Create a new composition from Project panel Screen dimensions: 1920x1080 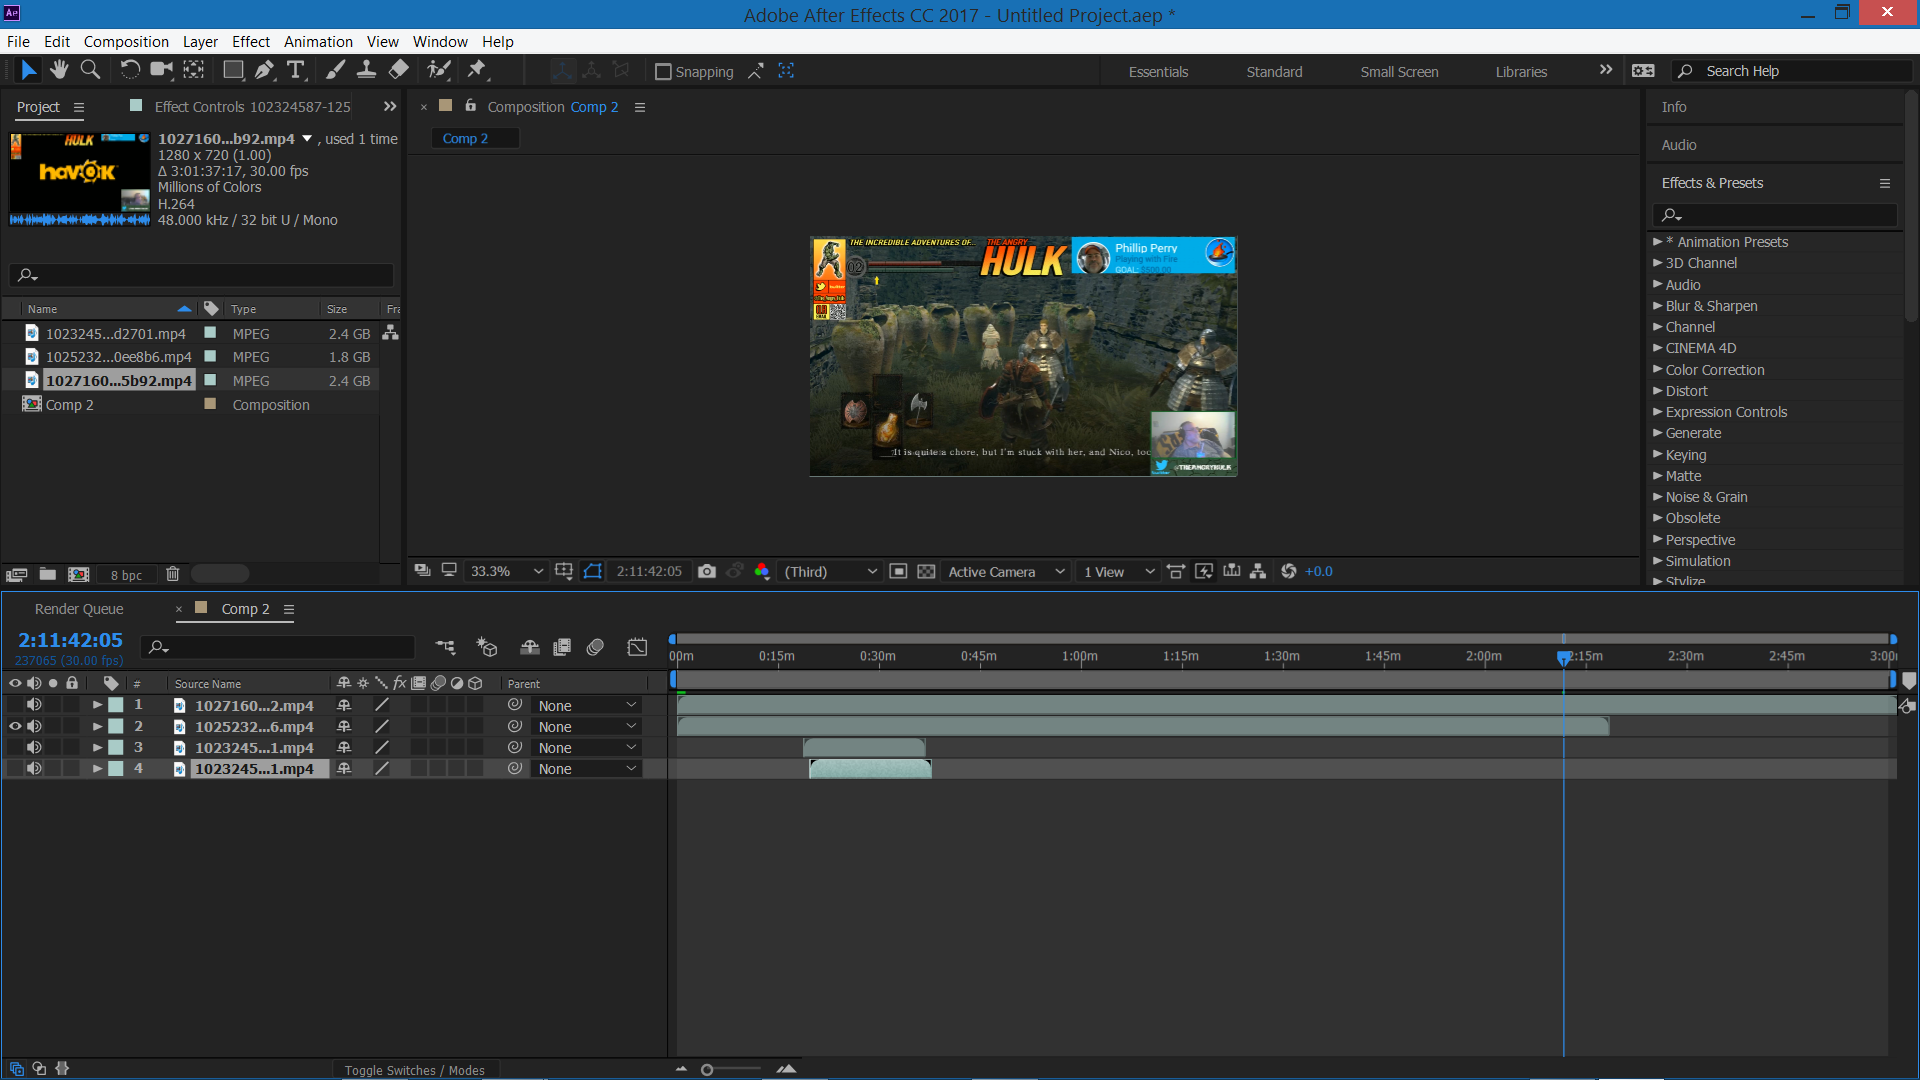[79, 574]
